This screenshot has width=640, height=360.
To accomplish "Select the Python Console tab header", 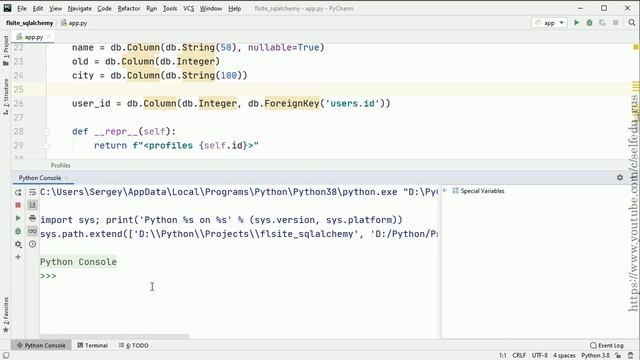I will [40, 178].
